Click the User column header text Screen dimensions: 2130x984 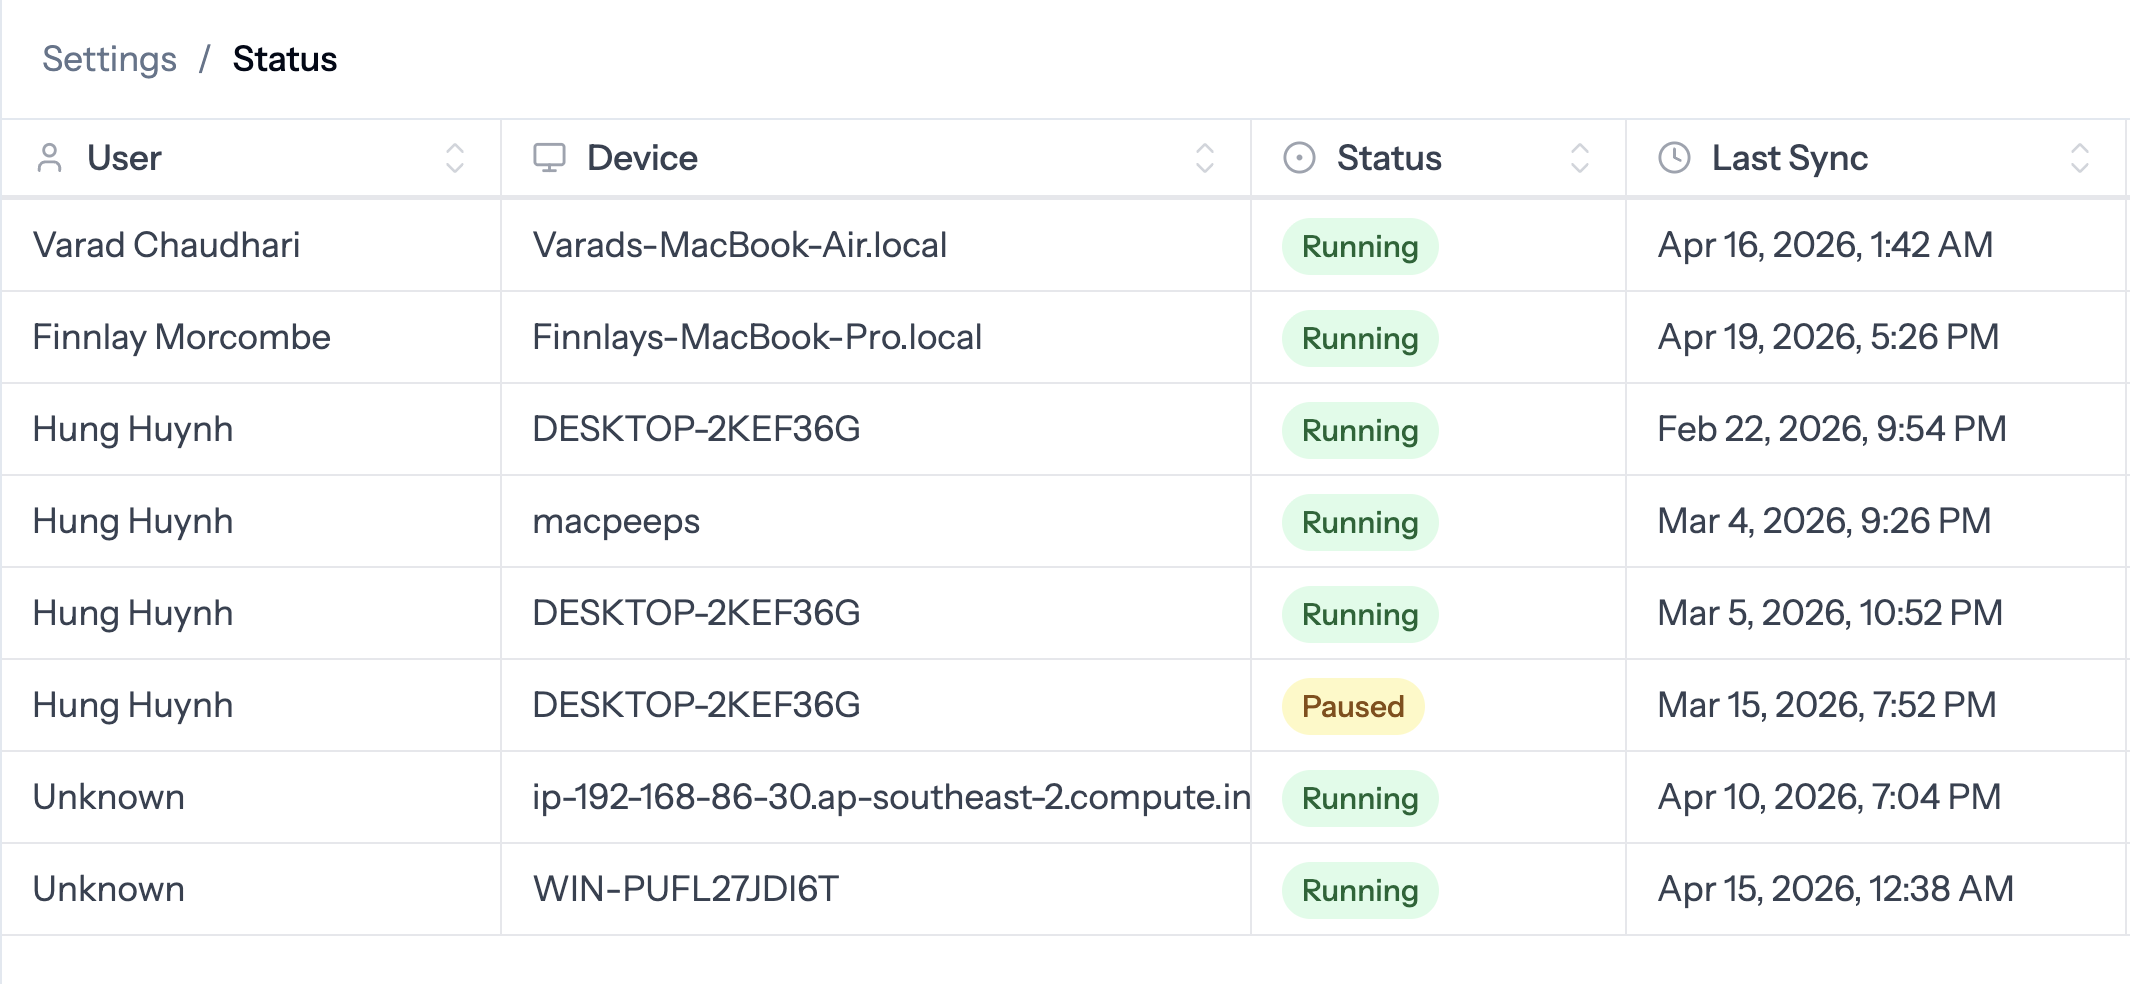coord(124,157)
